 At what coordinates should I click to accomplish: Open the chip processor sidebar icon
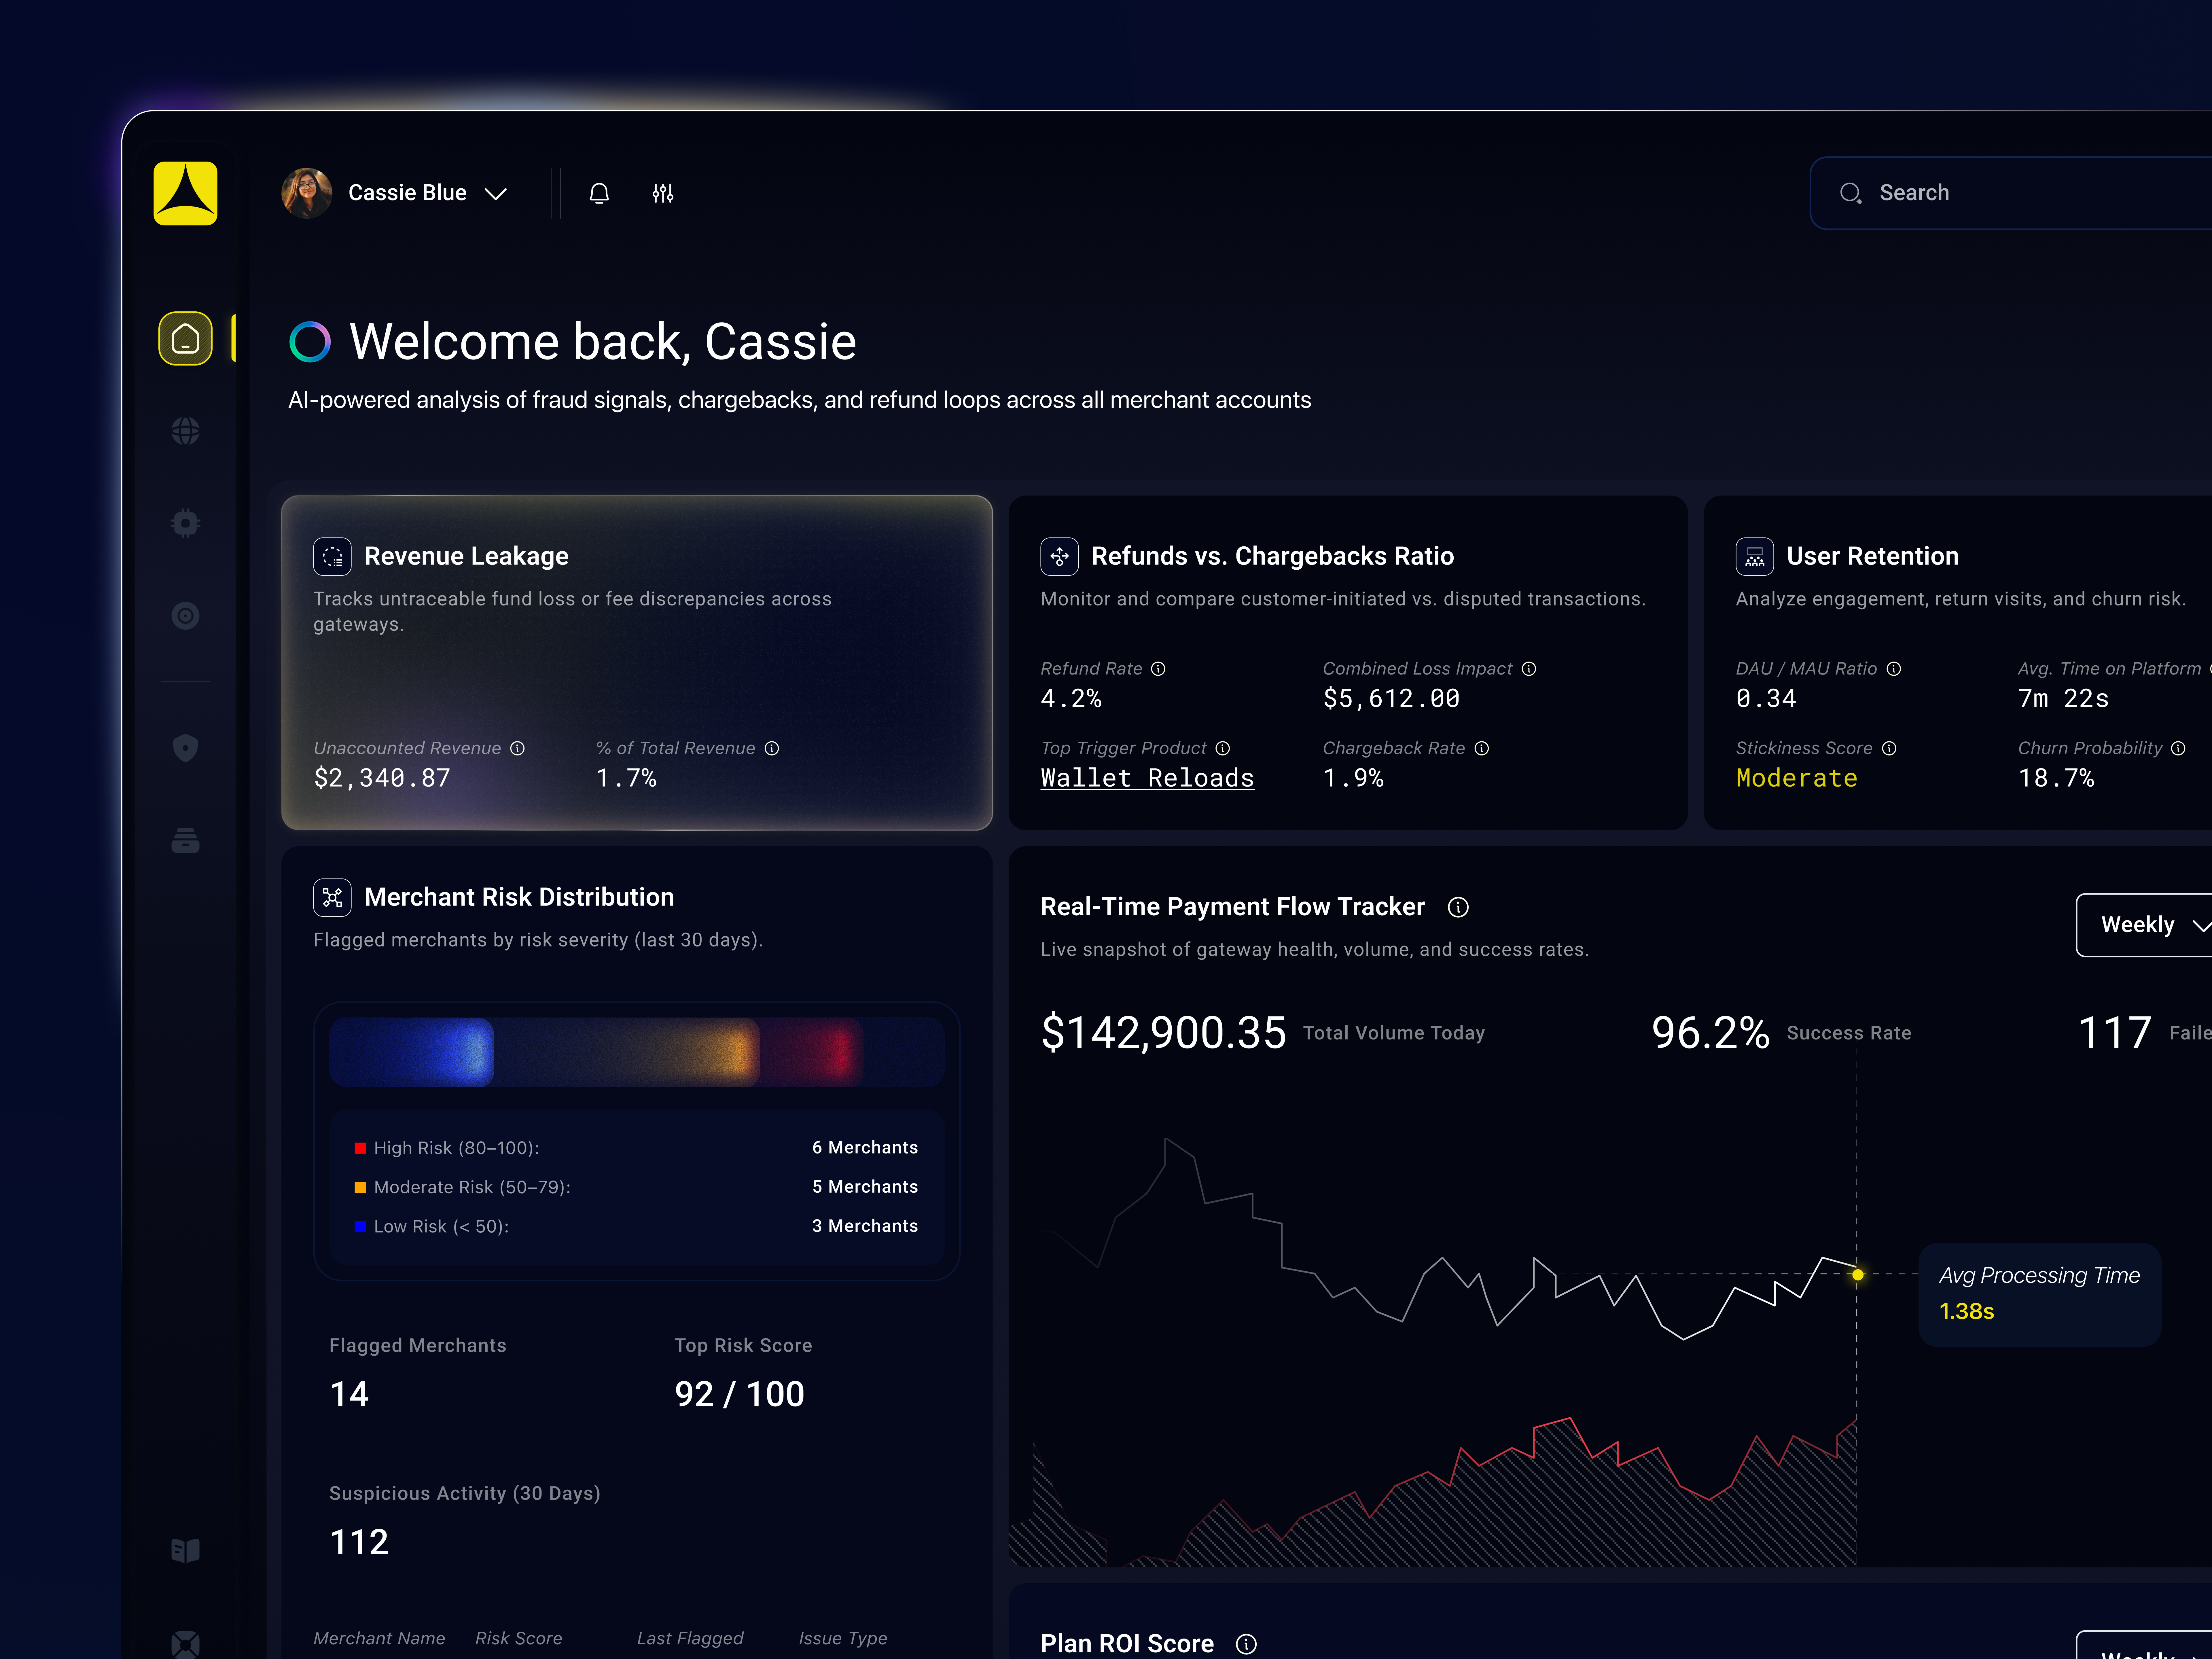[x=185, y=523]
